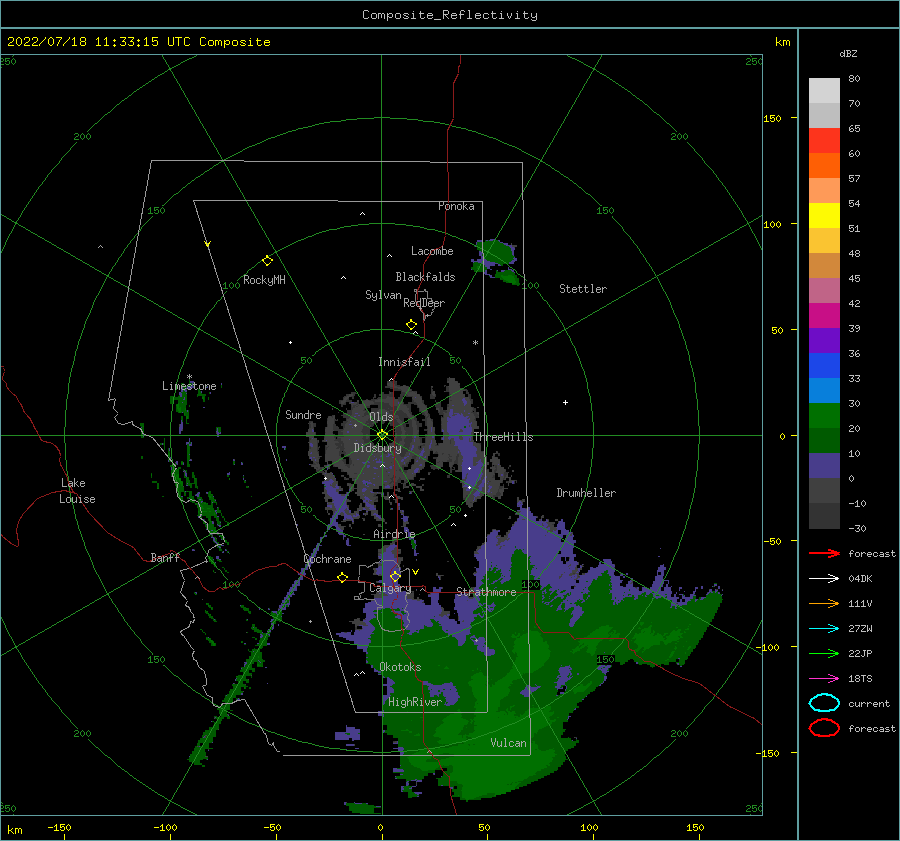
Task: Click the Lacombe town label
Action: point(432,251)
